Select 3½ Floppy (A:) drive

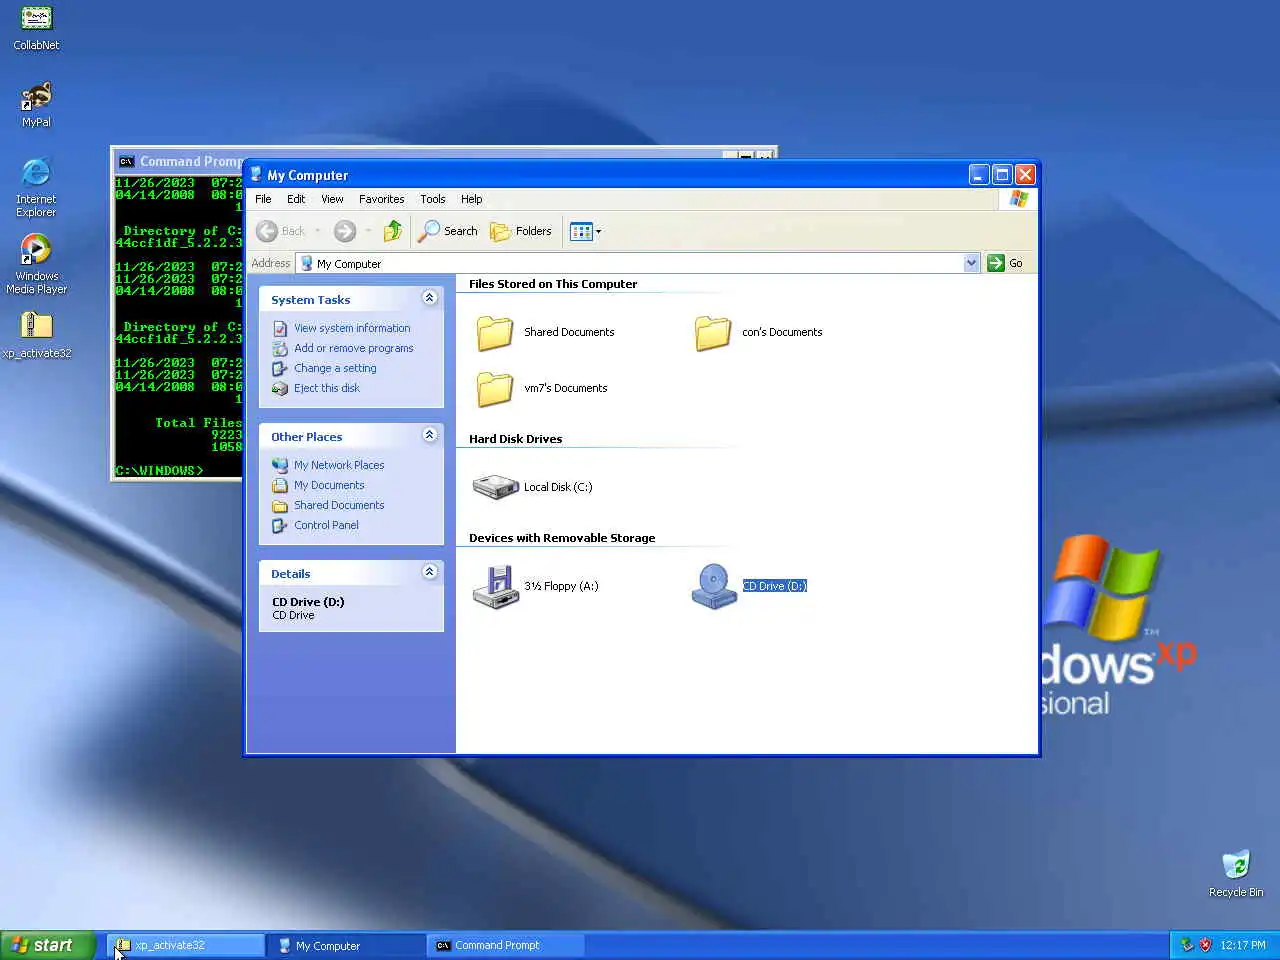535,586
